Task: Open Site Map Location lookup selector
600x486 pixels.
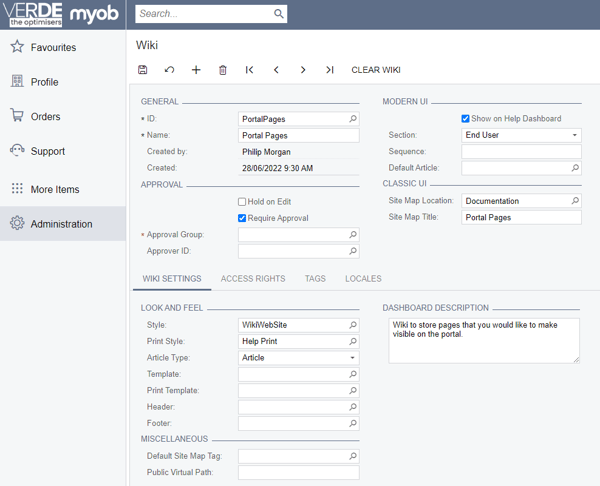Action: 575,201
